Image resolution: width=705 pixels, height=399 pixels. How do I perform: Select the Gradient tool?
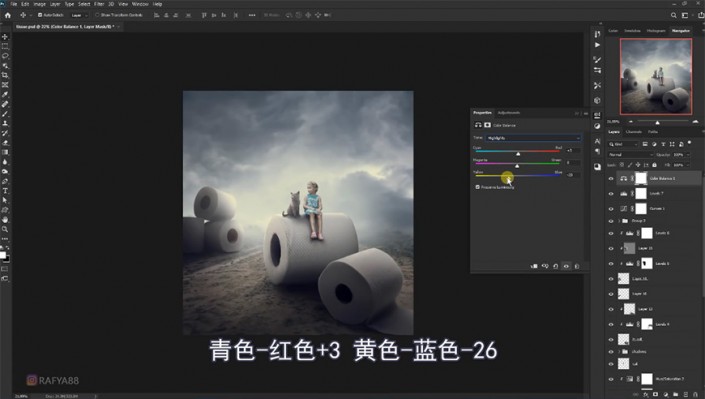(x=5, y=152)
